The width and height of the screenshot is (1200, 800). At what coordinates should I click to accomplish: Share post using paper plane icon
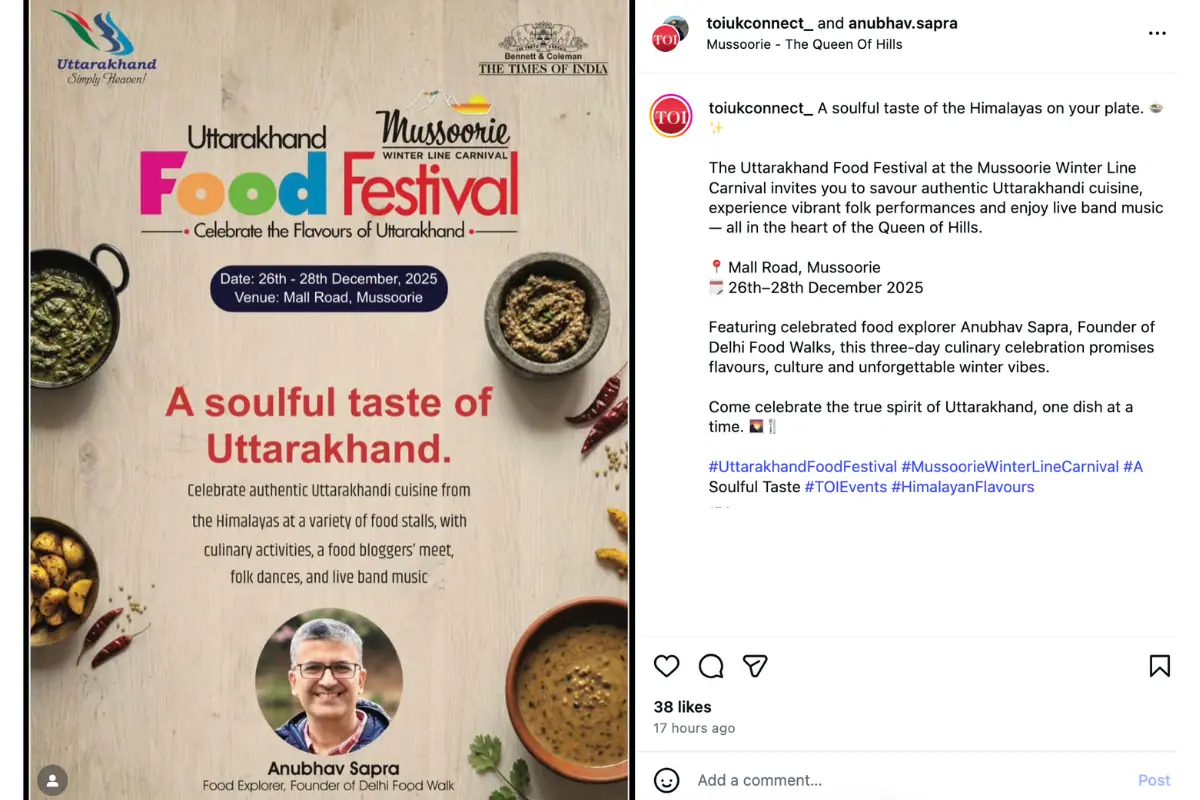tap(755, 666)
